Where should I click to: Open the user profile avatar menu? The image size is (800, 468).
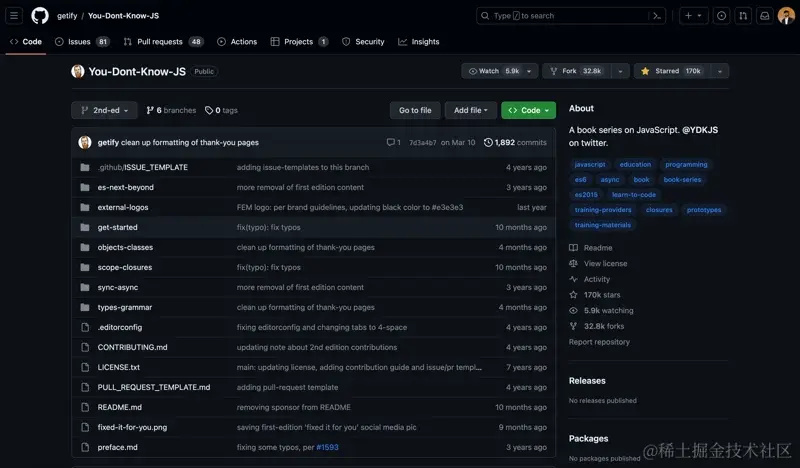pos(786,16)
